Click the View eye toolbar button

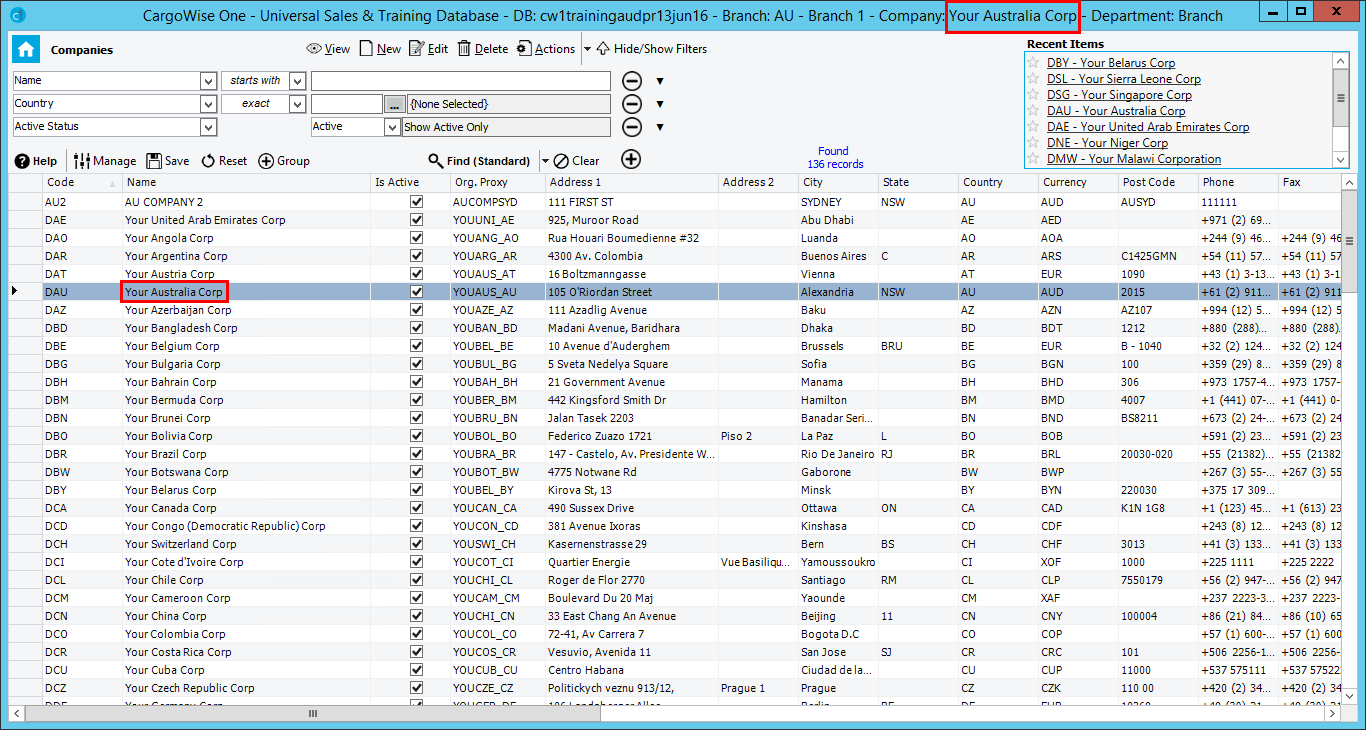(328, 49)
